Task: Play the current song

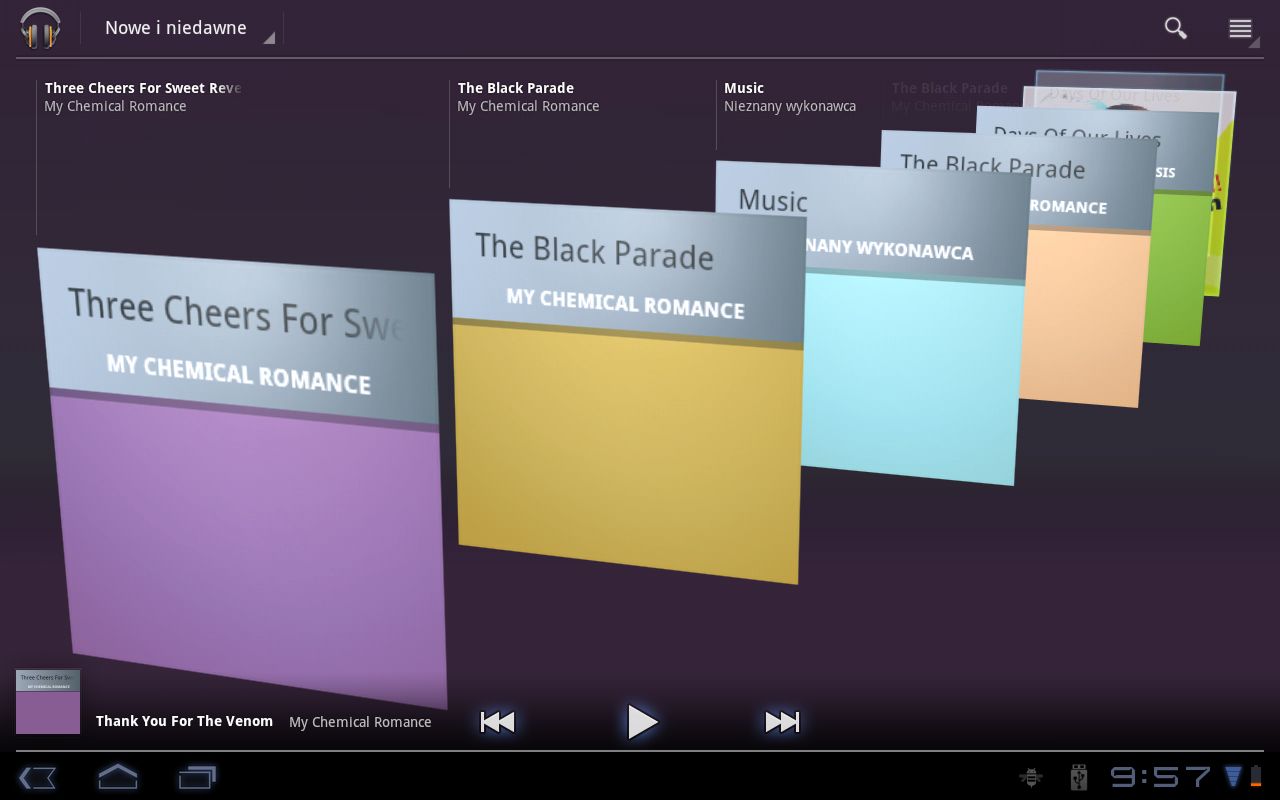Action: [x=642, y=722]
